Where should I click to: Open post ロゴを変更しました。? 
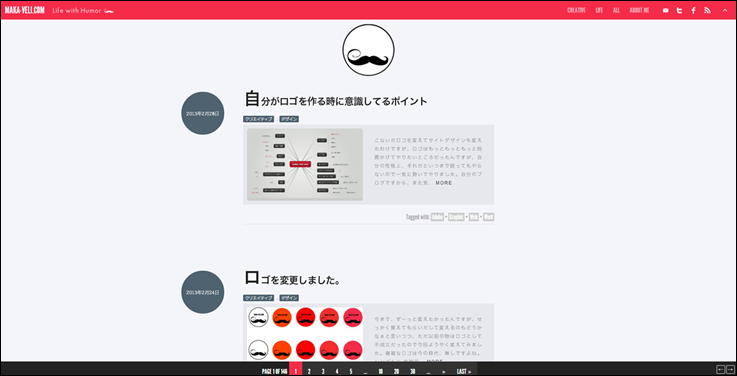(292, 279)
